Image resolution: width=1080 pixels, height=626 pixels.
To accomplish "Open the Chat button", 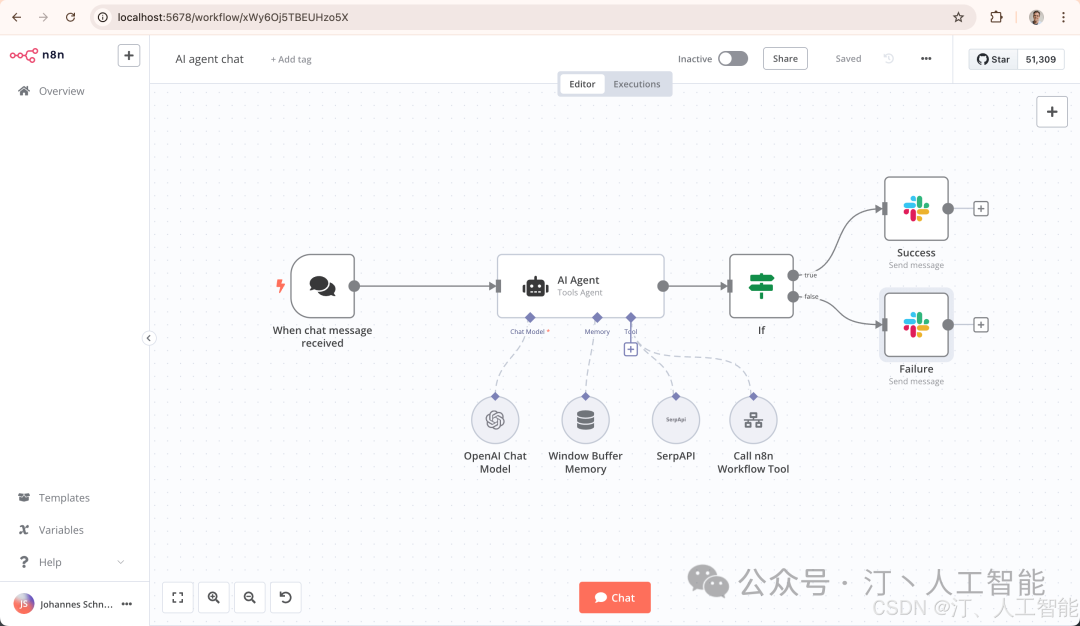I will (614, 598).
